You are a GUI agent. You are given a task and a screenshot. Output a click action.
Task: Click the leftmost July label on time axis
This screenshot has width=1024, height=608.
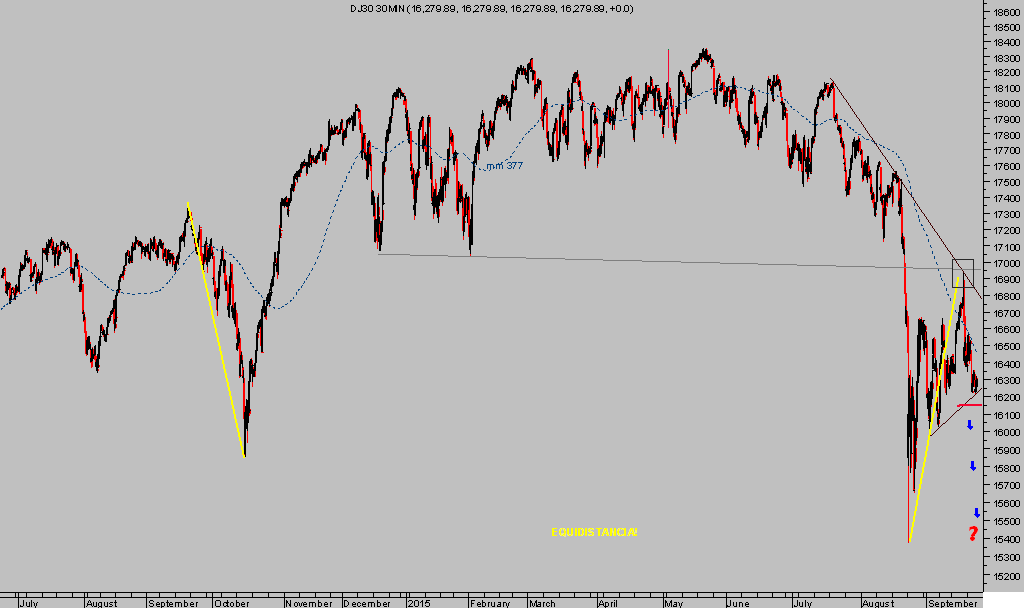pyautogui.click(x=29, y=603)
